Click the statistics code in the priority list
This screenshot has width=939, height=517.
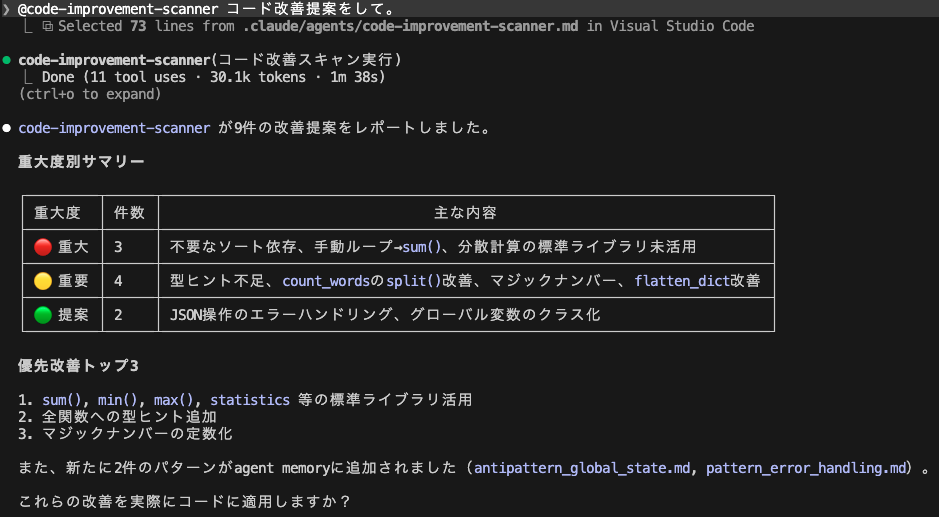tap(250, 399)
